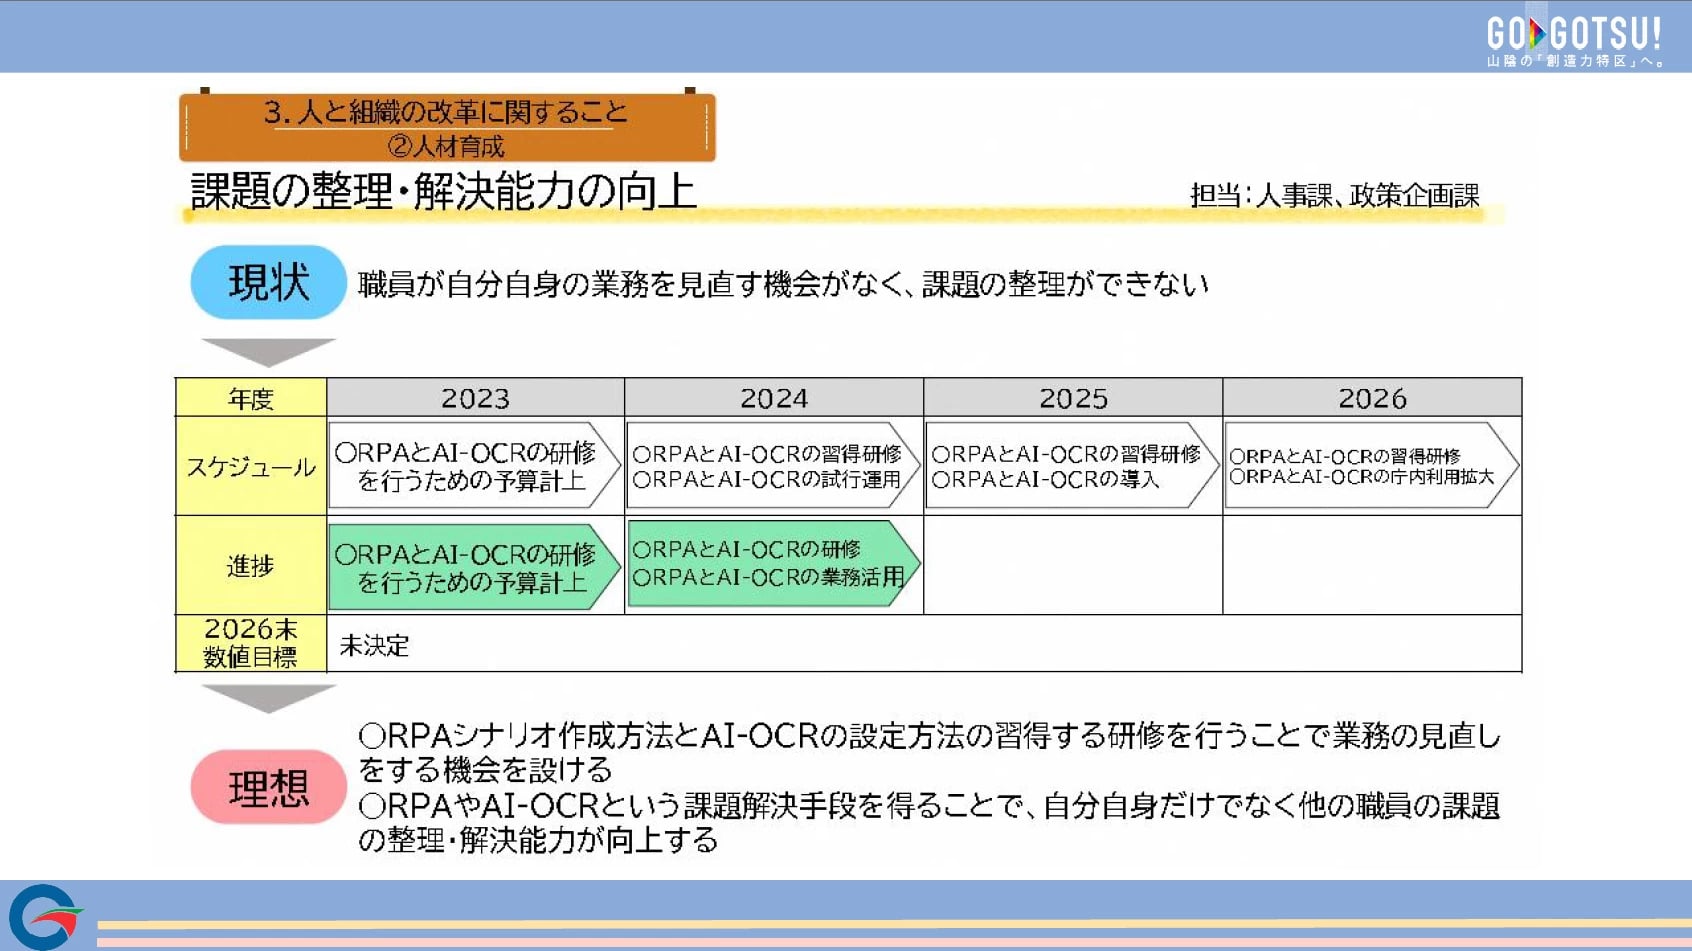Select the blue 現状 badge
Screen dimensions: 1692x951
(x=268, y=282)
